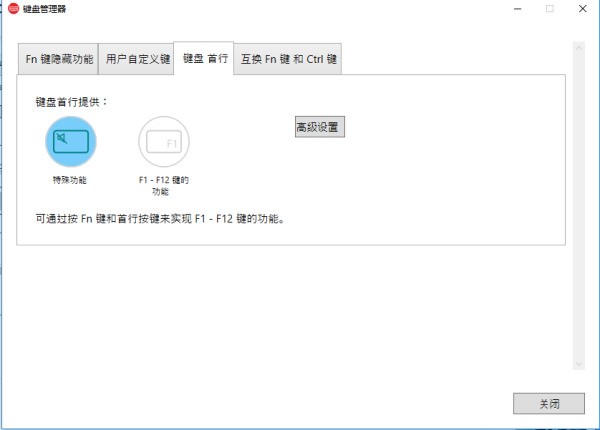Click the 可通过按 Fn 键 description text
The width and height of the screenshot is (600, 430).
pyautogui.click(x=160, y=219)
